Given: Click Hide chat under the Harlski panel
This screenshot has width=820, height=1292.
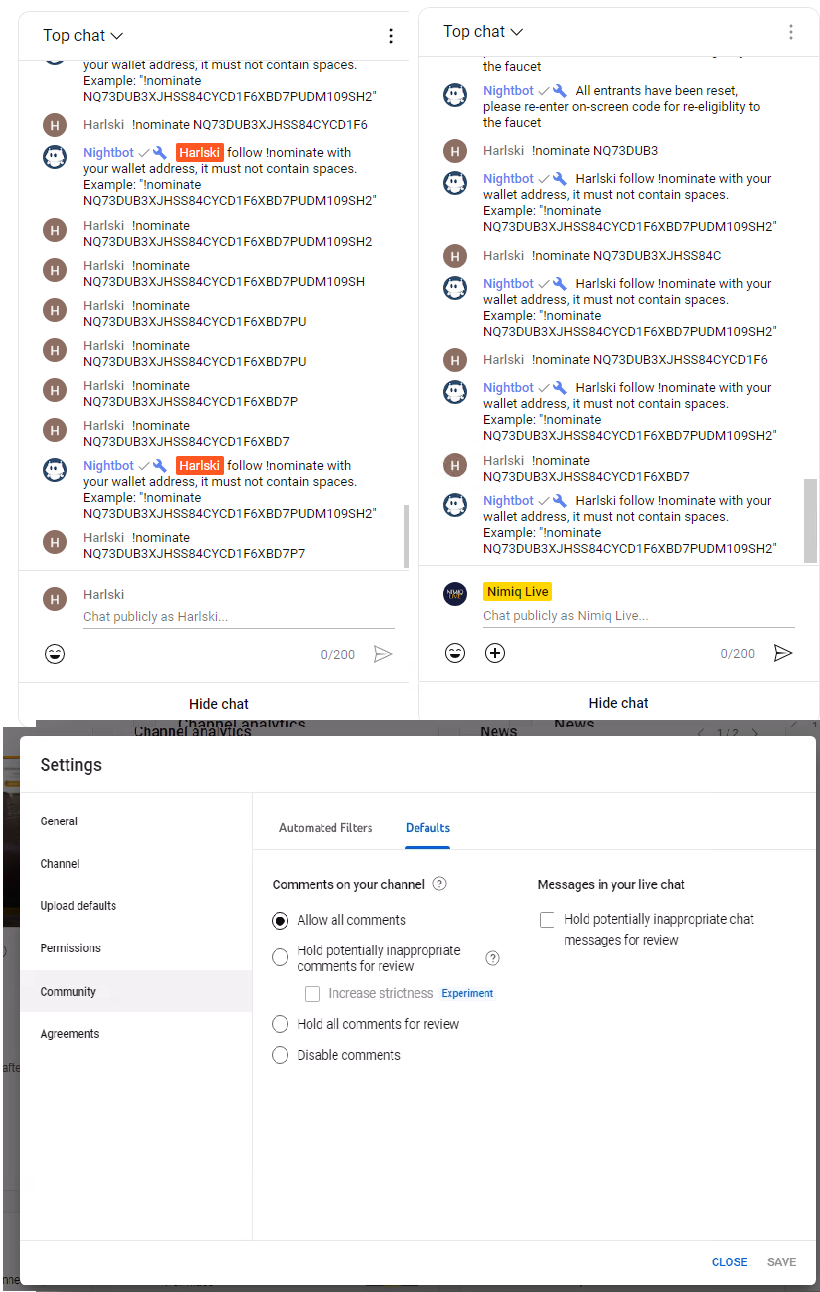Looking at the screenshot, I should coord(219,704).
